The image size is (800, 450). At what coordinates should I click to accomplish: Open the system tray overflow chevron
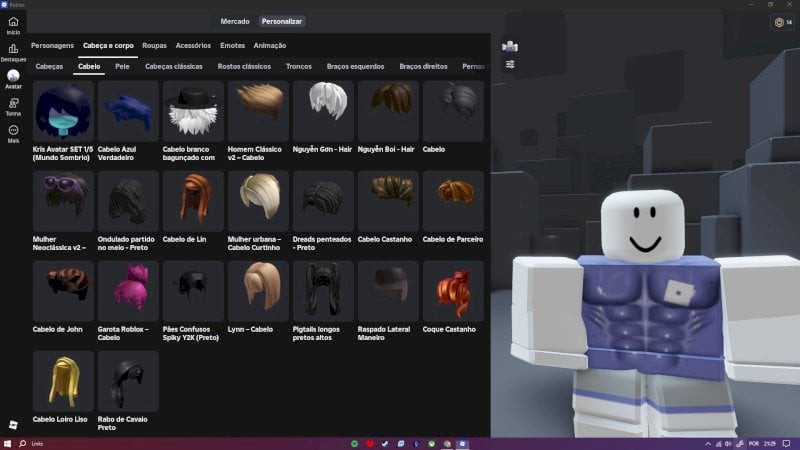(x=708, y=444)
